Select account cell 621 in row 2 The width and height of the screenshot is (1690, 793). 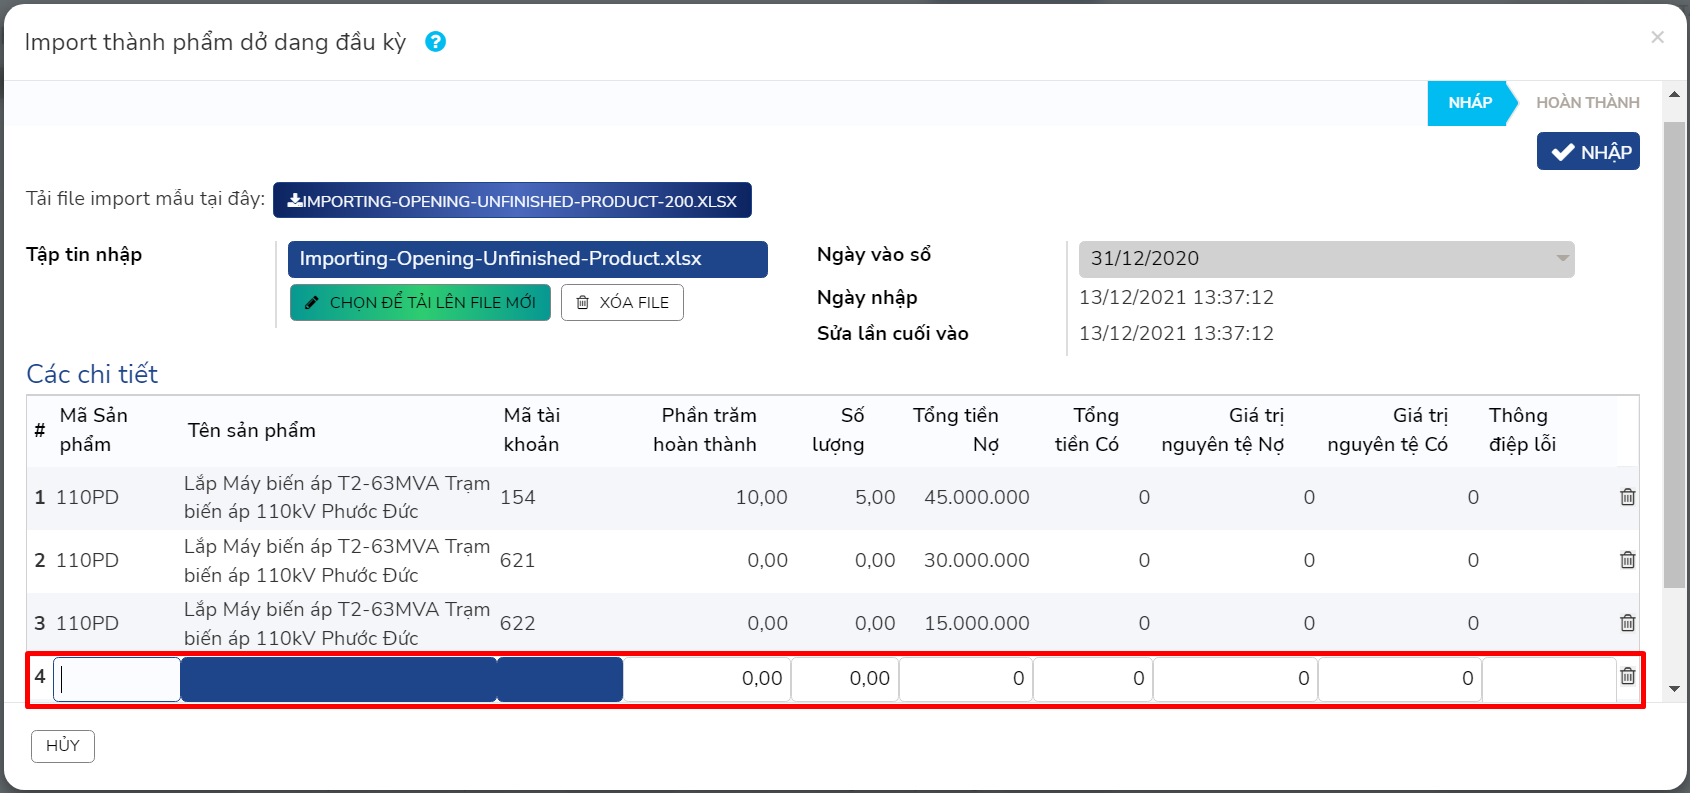(x=518, y=560)
